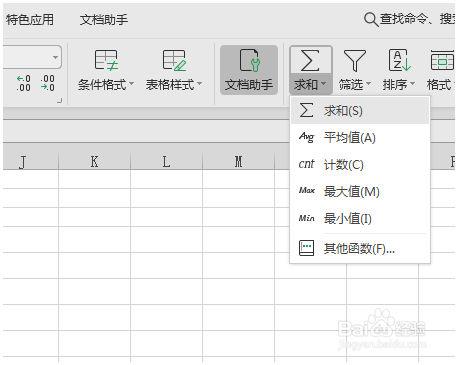The width and height of the screenshot is (458, 365).
Task: Expand the 表格样式 dropdown
Action: click(199, 83)
